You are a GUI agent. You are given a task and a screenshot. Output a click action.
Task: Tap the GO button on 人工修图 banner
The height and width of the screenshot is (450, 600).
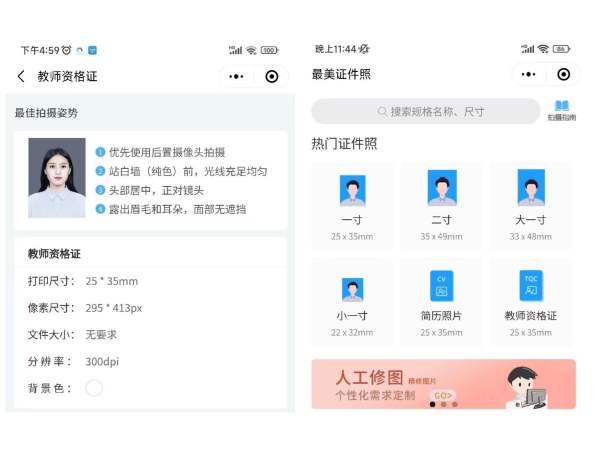click(442, 395)
